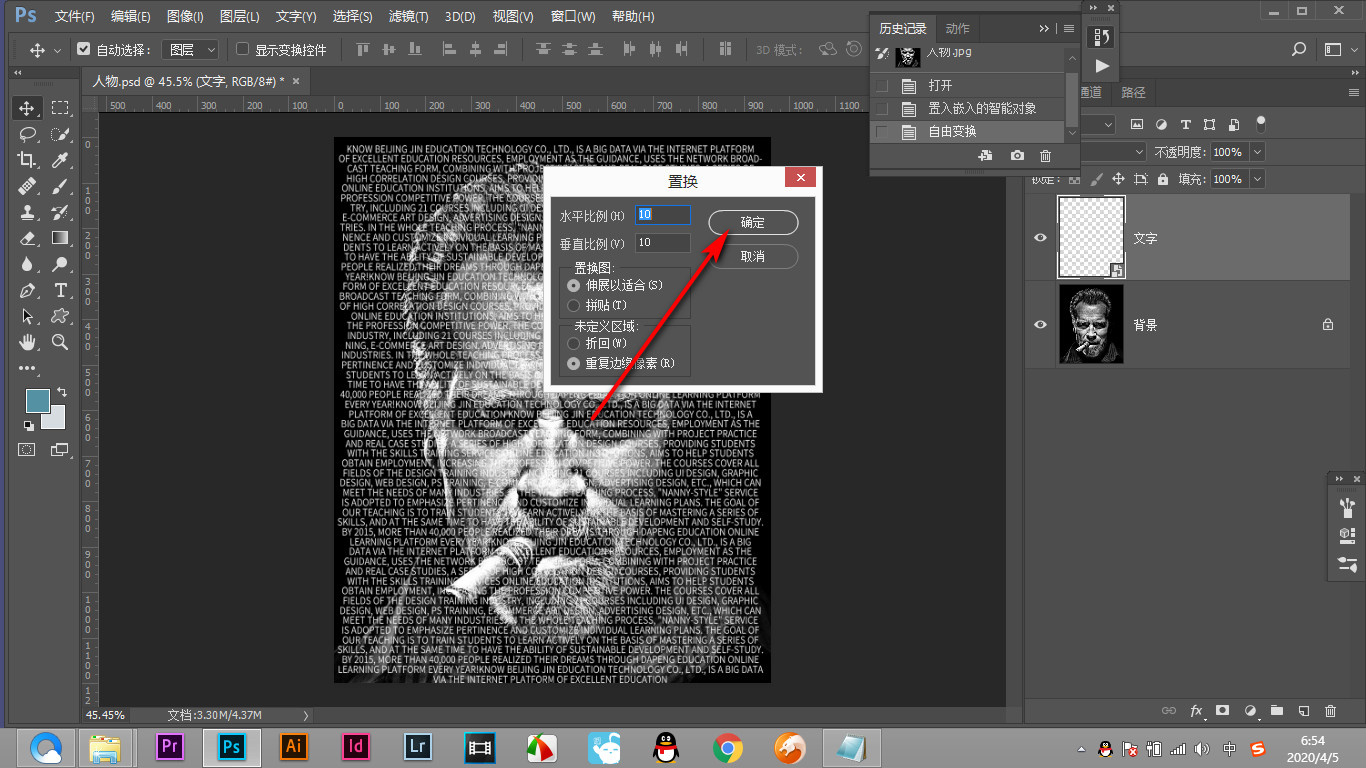Screen dimensions: 1366x768
Task: Select the Path Selection tool
Action: click(x=27, y=316)
